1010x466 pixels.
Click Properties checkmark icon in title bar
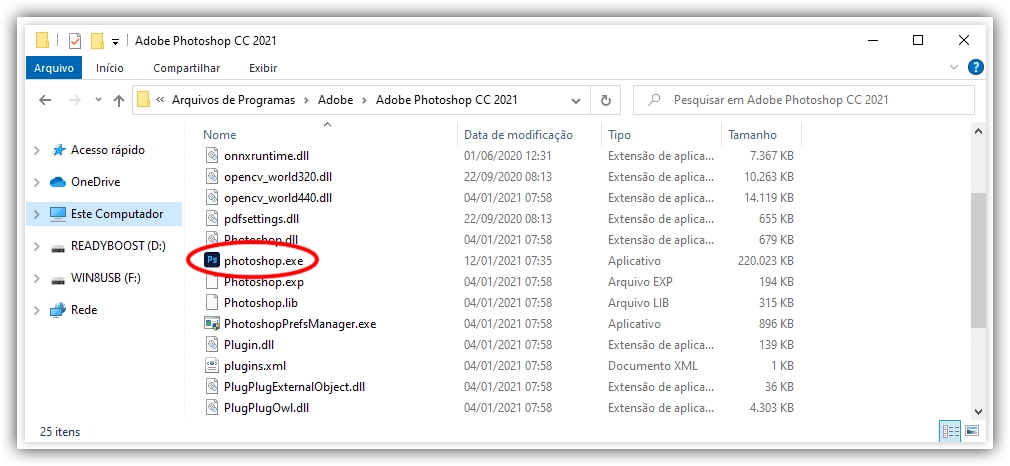click(75, 41)
